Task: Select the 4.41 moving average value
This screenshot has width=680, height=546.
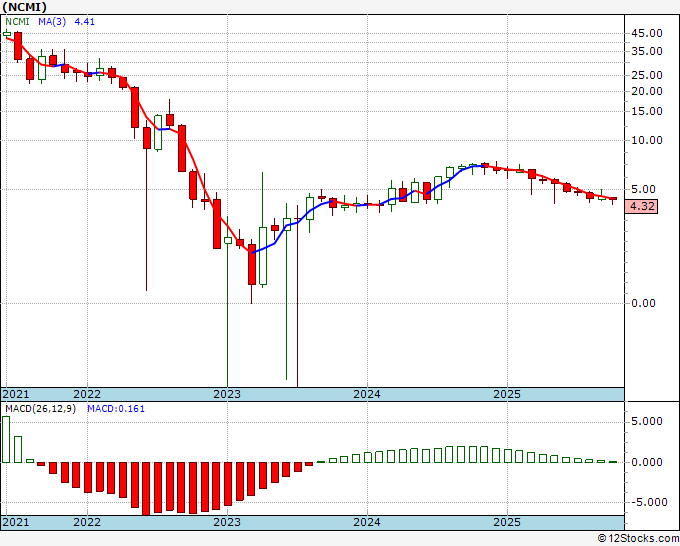Action: [85, 22]
